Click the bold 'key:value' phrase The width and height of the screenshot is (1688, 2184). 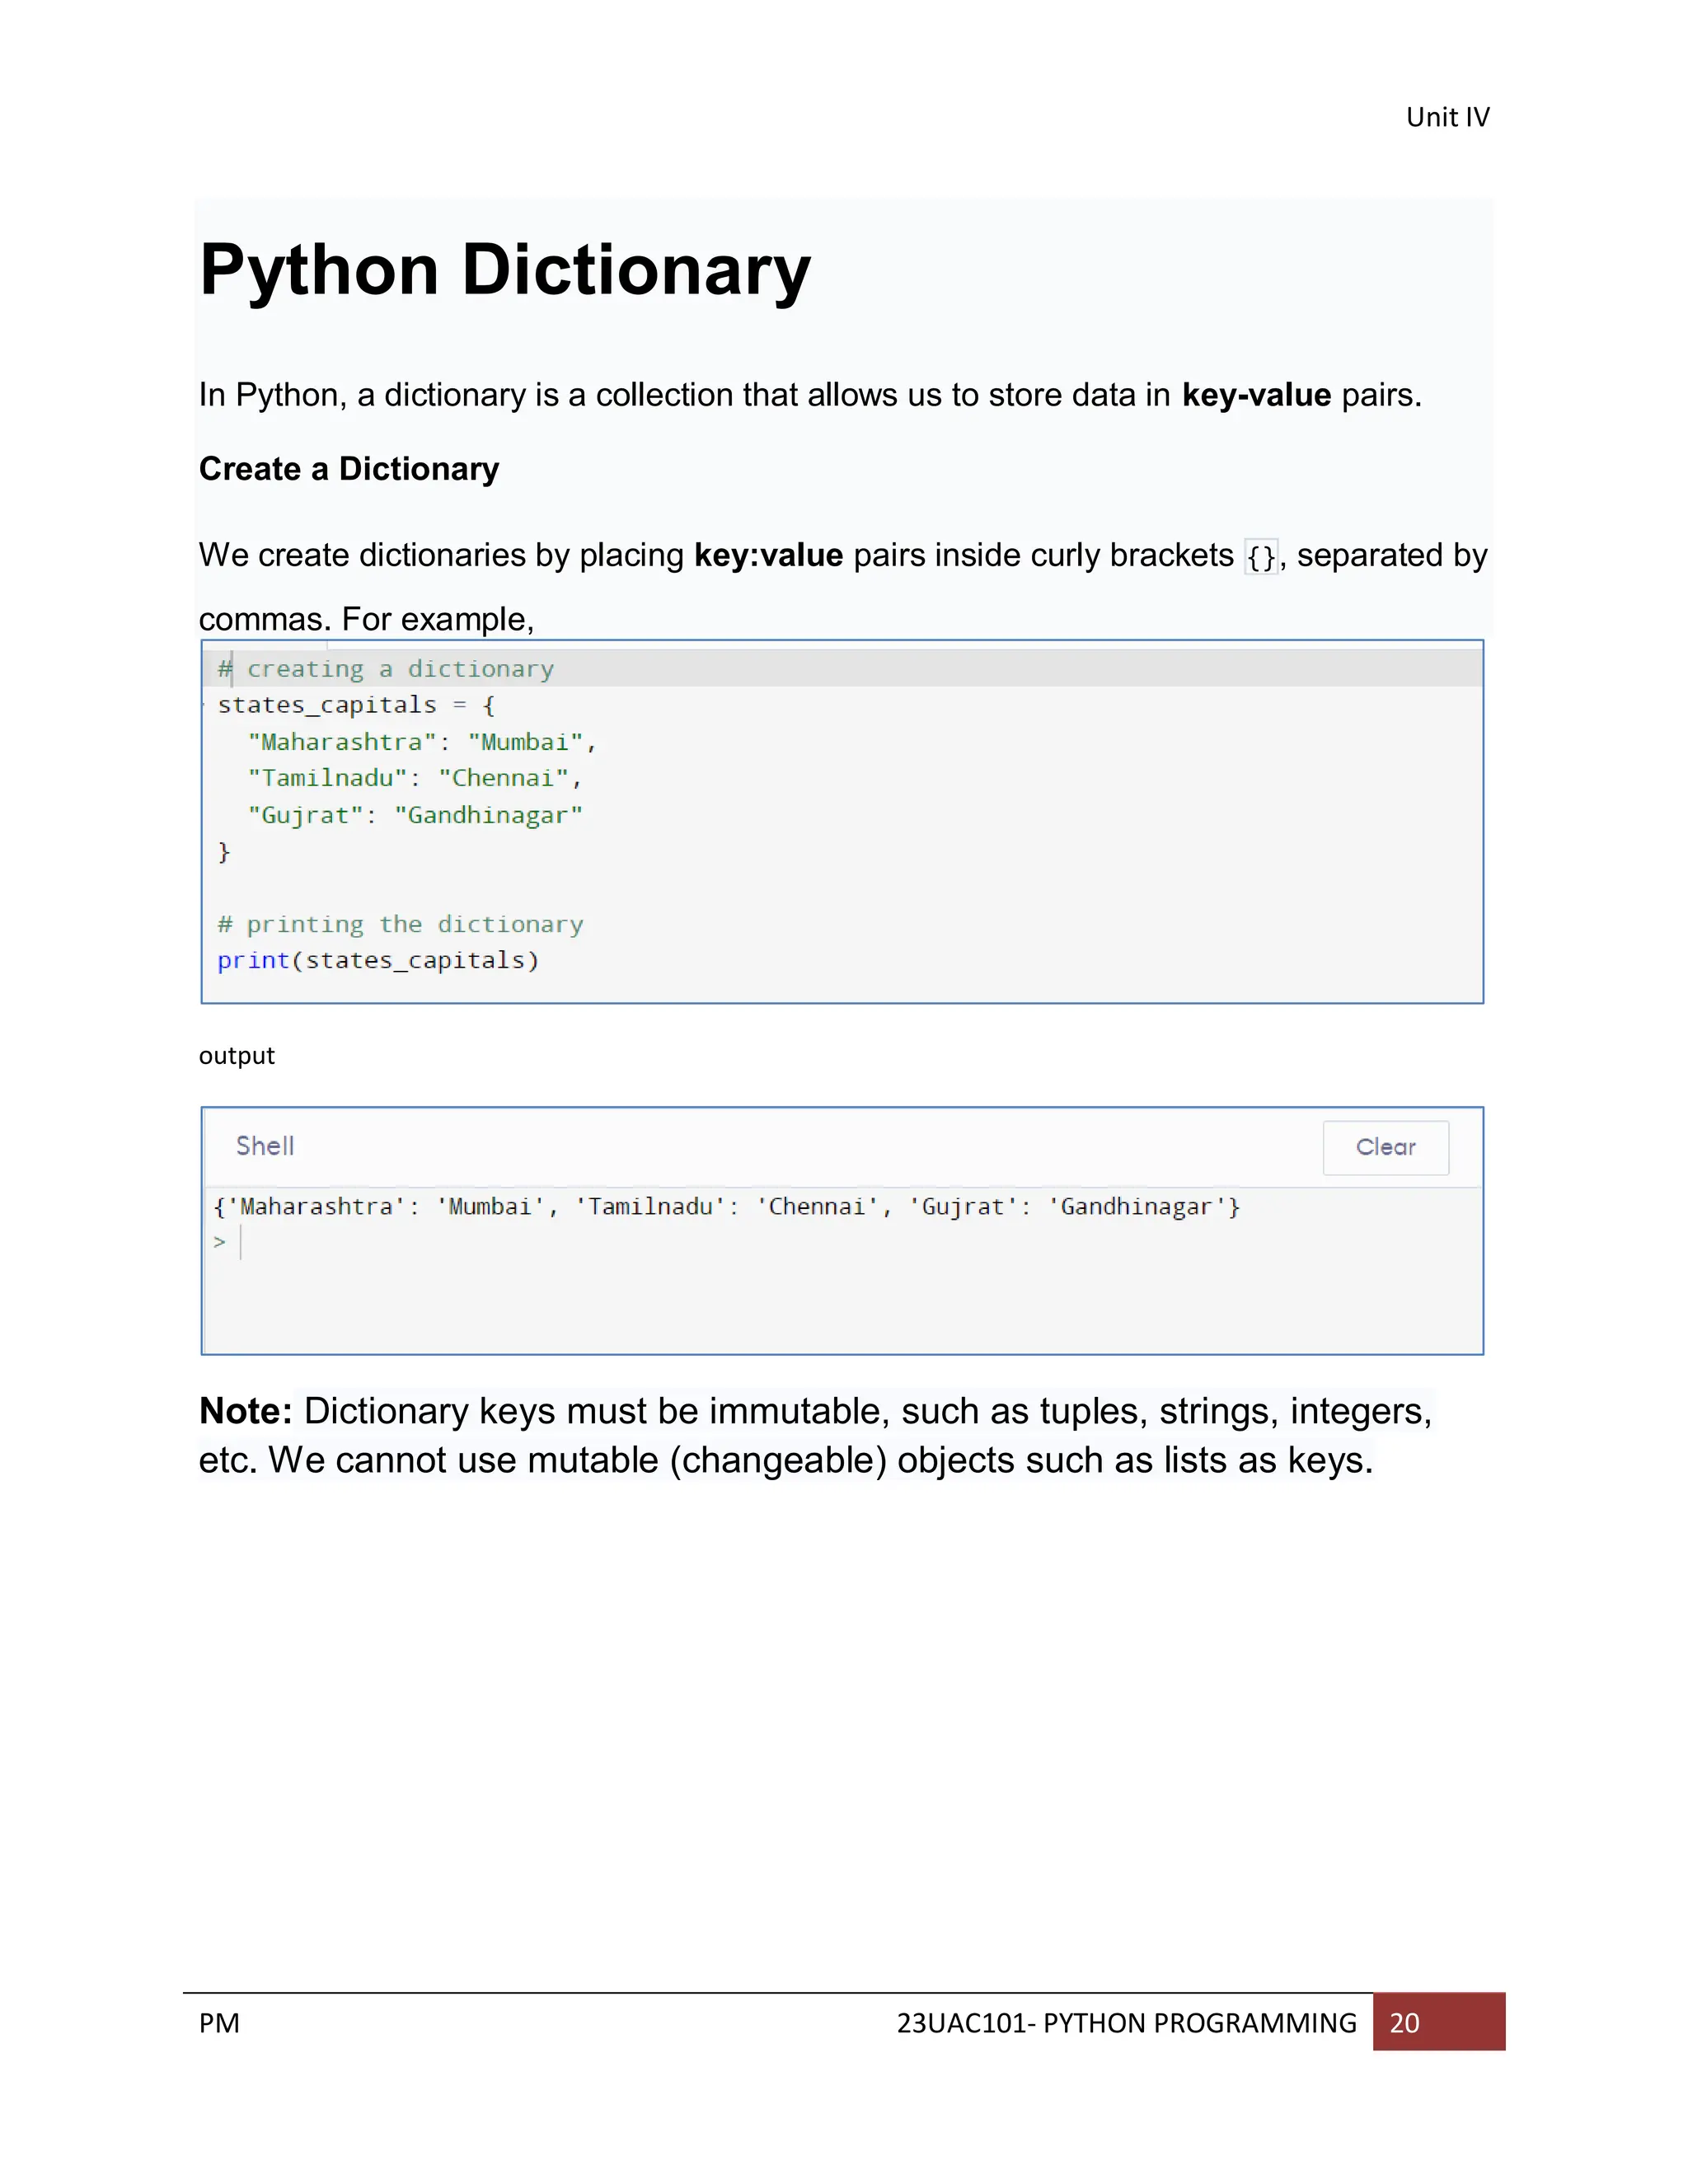point(768,555)
